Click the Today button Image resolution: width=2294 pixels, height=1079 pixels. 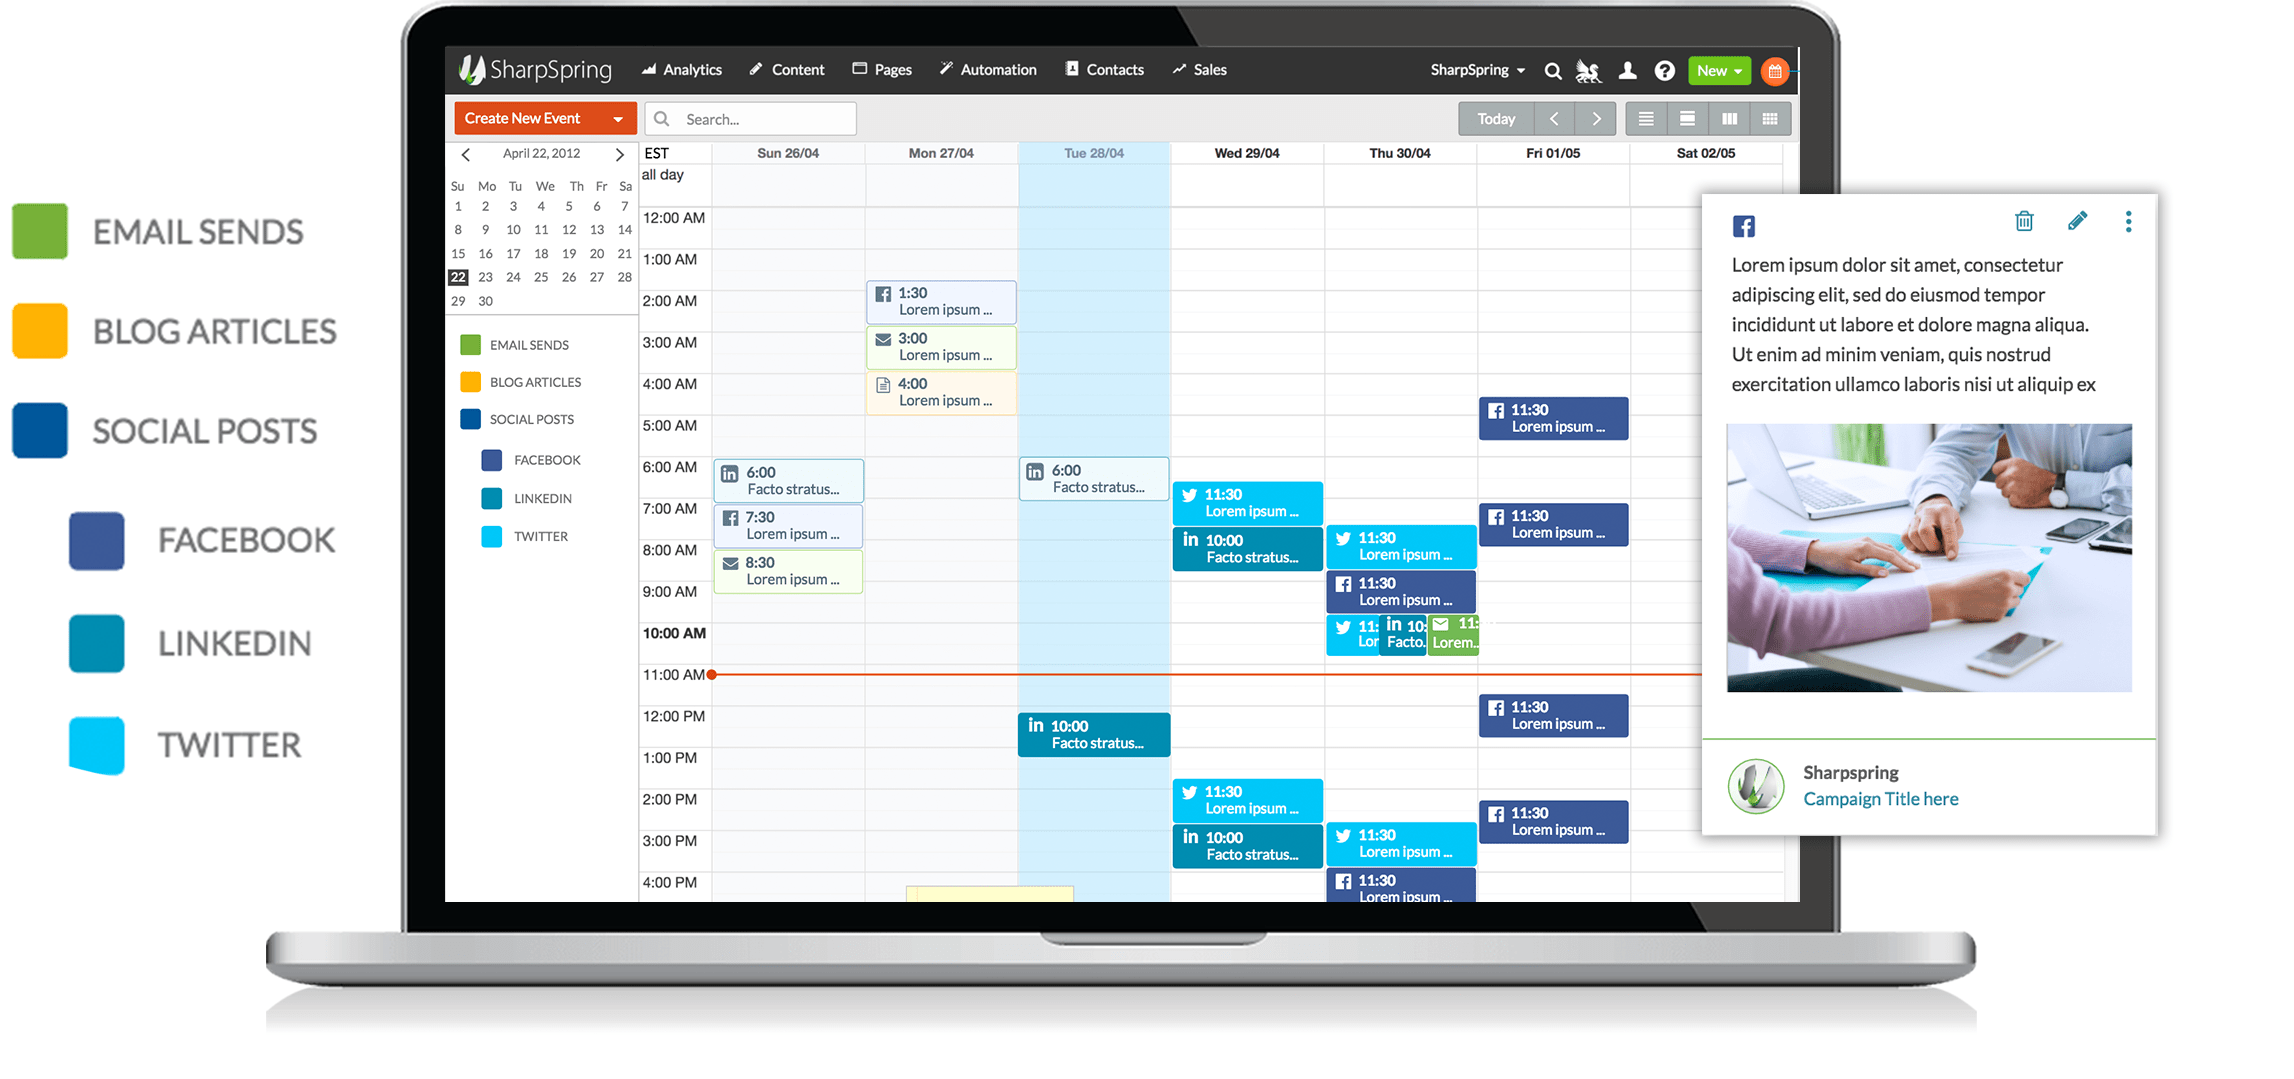[1496, 119]
